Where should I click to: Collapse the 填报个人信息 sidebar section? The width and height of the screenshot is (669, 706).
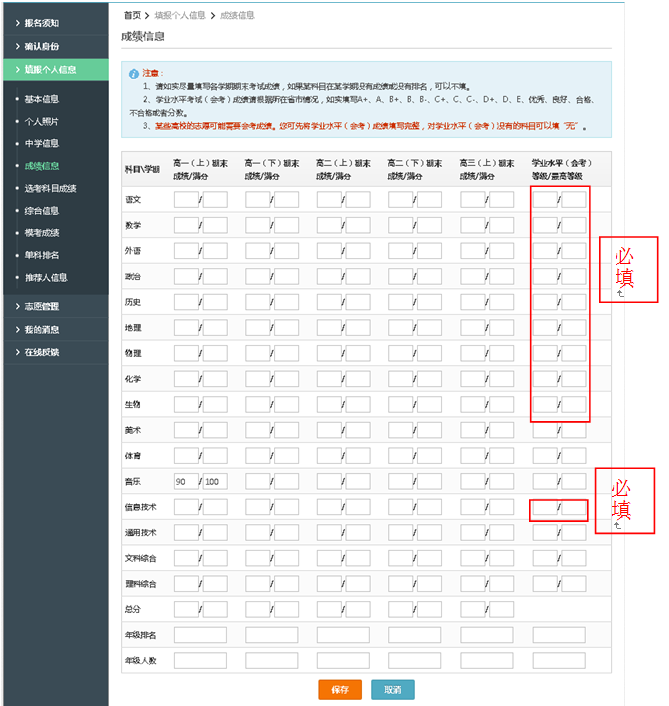pos(49,70)
